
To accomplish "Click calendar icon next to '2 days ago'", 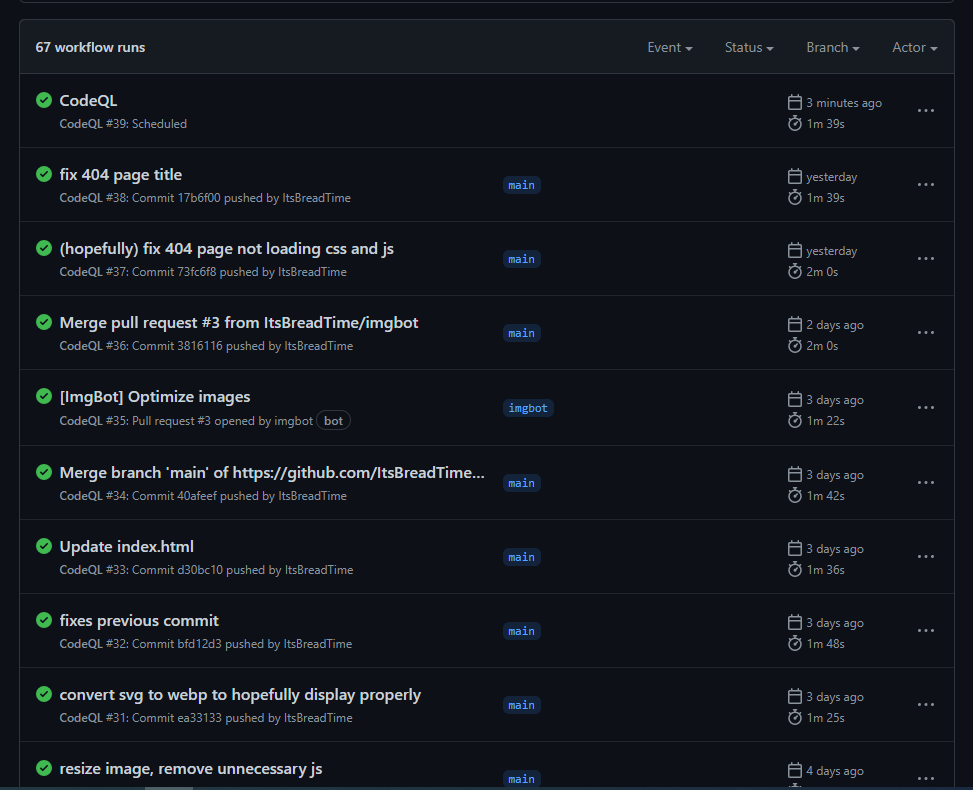I will (x=795, y=325).
